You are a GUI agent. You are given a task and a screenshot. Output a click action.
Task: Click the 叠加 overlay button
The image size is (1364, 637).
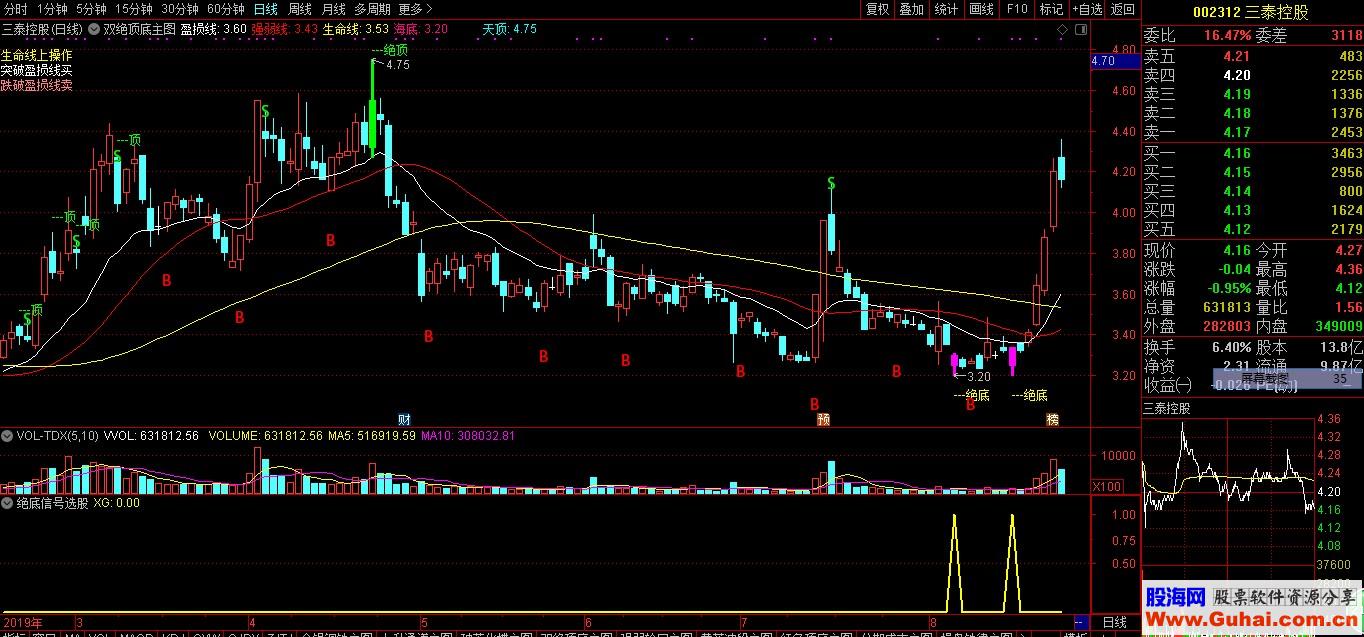(912, 9)
